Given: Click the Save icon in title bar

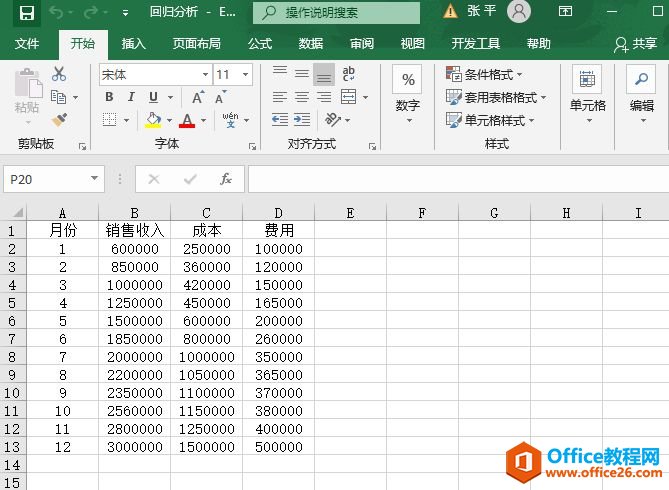Looking at the screenshot, I should pyautogui.click(x=26, y=13).
